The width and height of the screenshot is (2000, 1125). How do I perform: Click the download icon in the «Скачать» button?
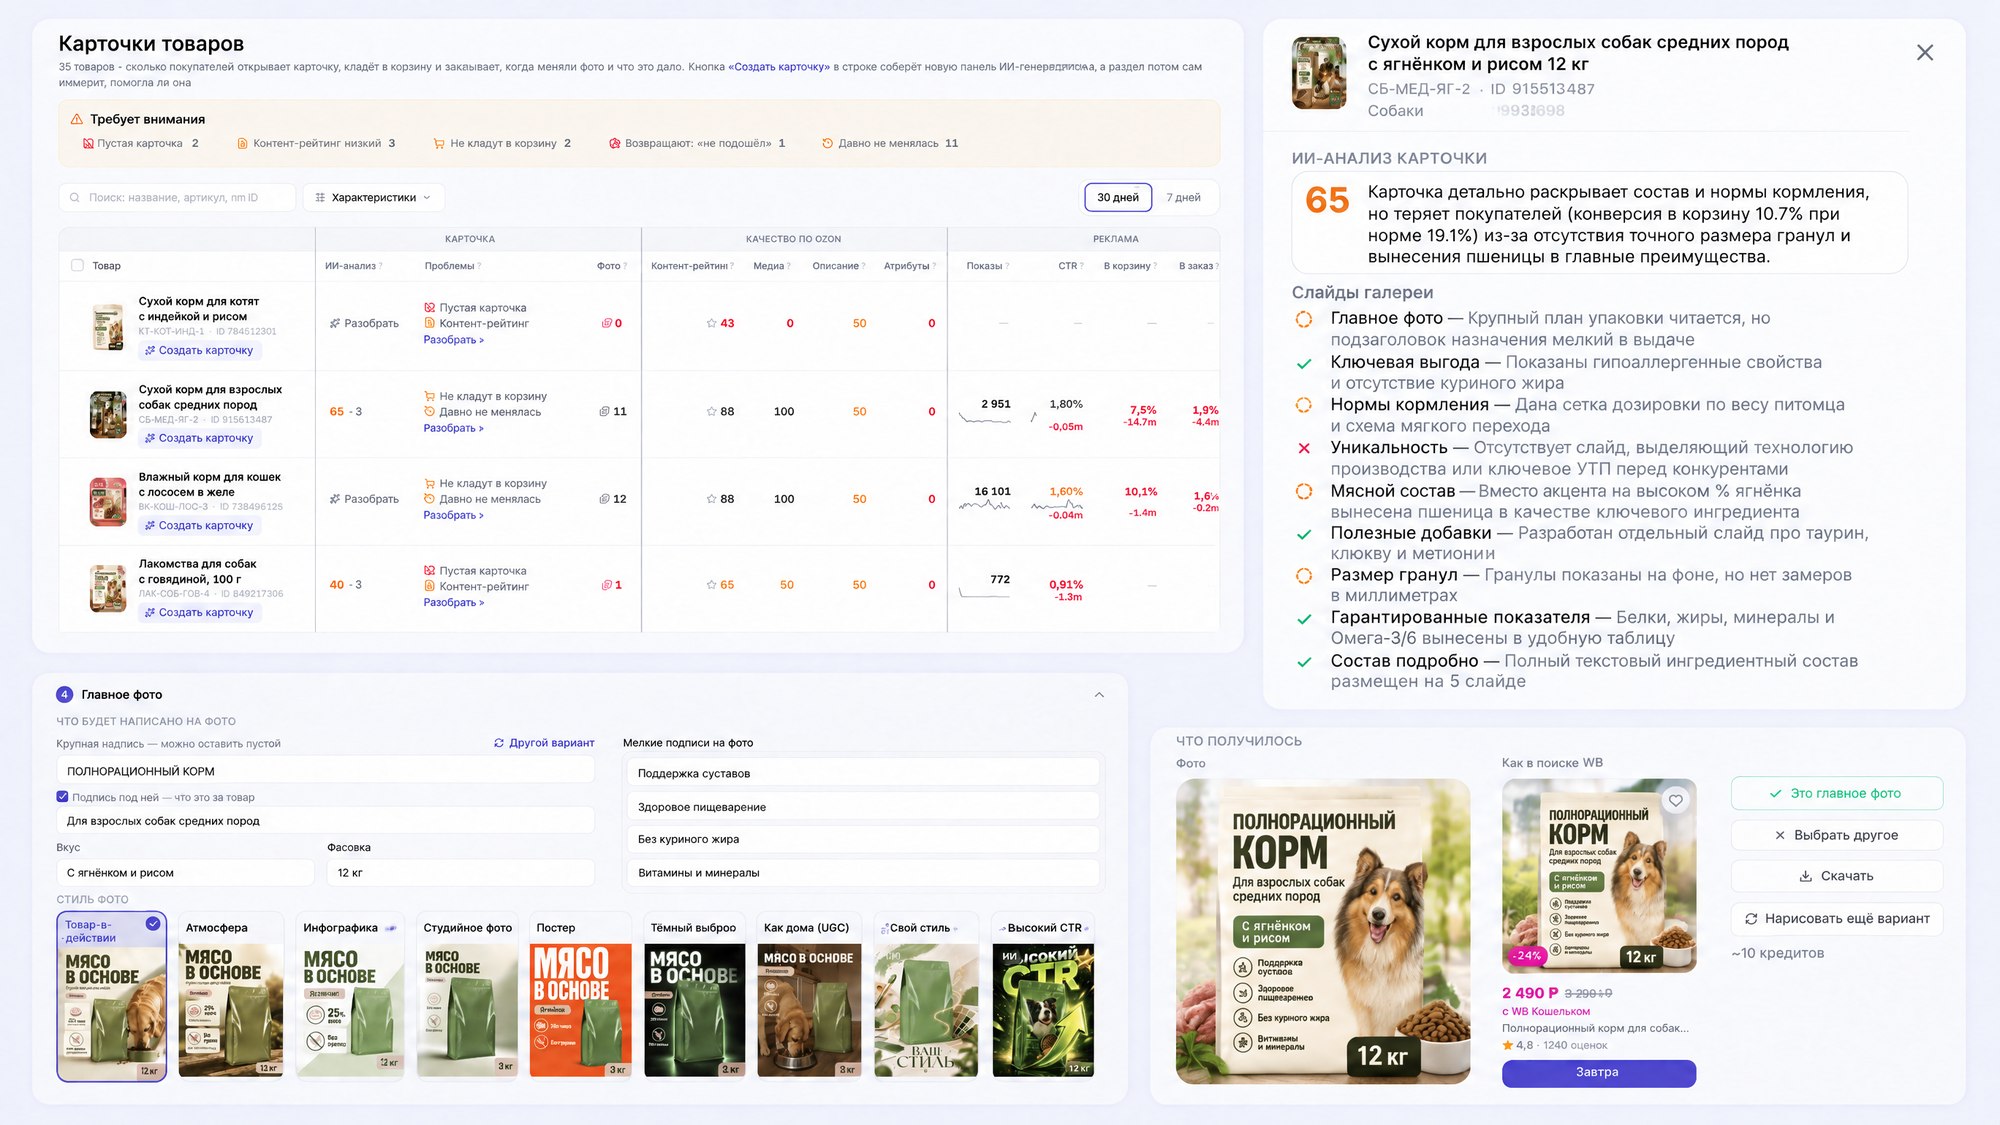click(x=1806, y=876)
